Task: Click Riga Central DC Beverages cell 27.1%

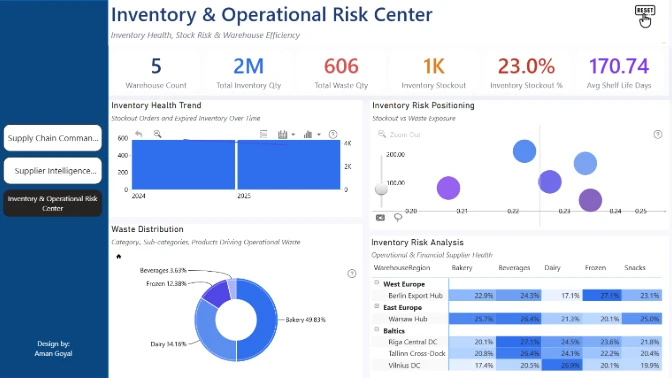Action: (519, 342)
